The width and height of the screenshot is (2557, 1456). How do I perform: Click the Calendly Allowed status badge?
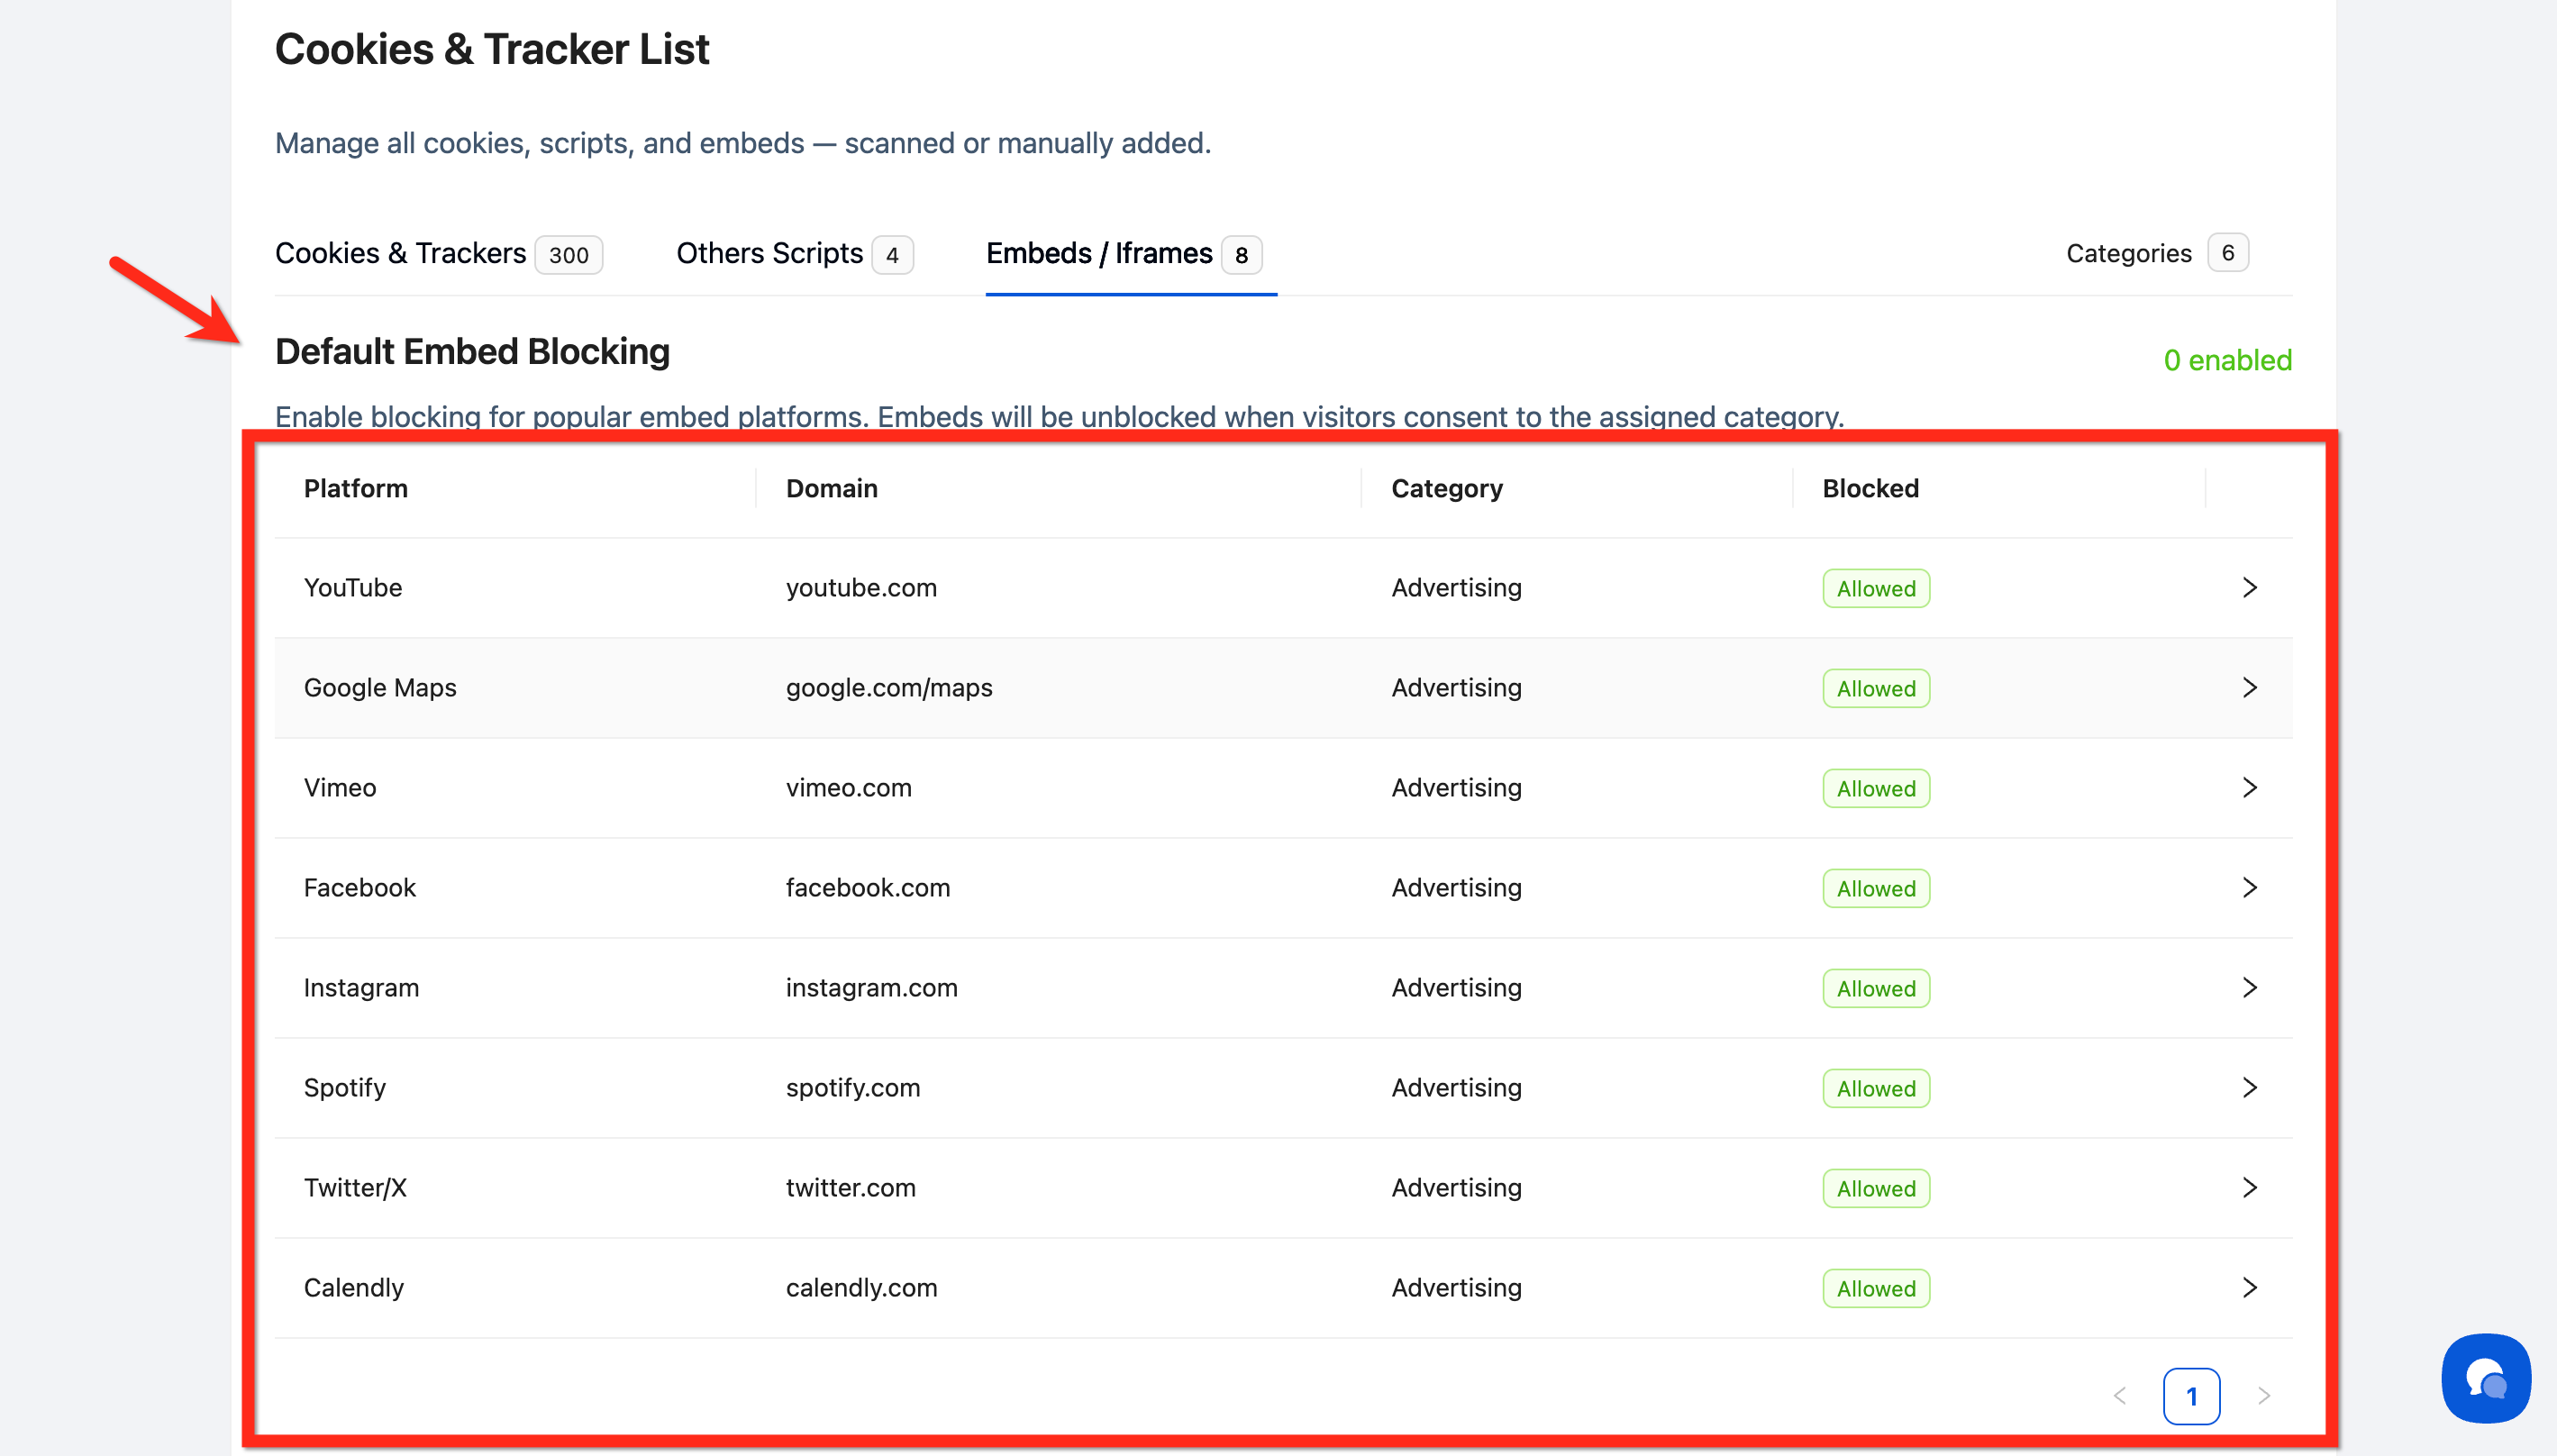(1875, 1289)
